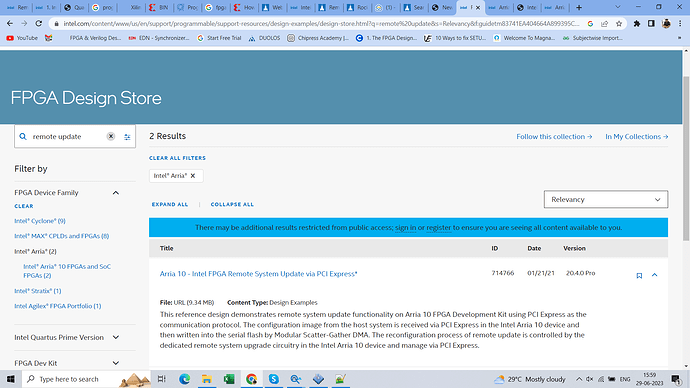This screenshot has height=388, width=690.
Task: Open the Relevancy sort dropdown
Action: pyautogui.click(x=606, y=199)
